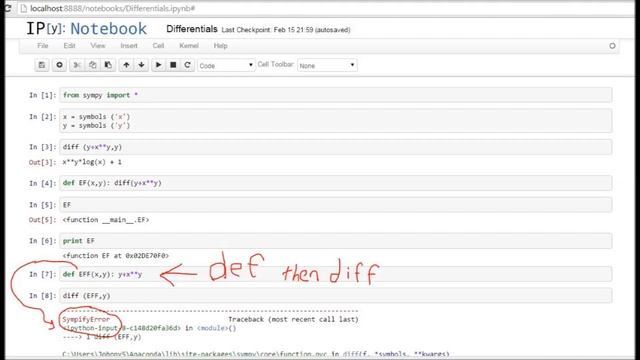The width and height of the screenshot is (640, 360).
Task: Click the SympifyError text in traceback
Action: click(86, 319)
